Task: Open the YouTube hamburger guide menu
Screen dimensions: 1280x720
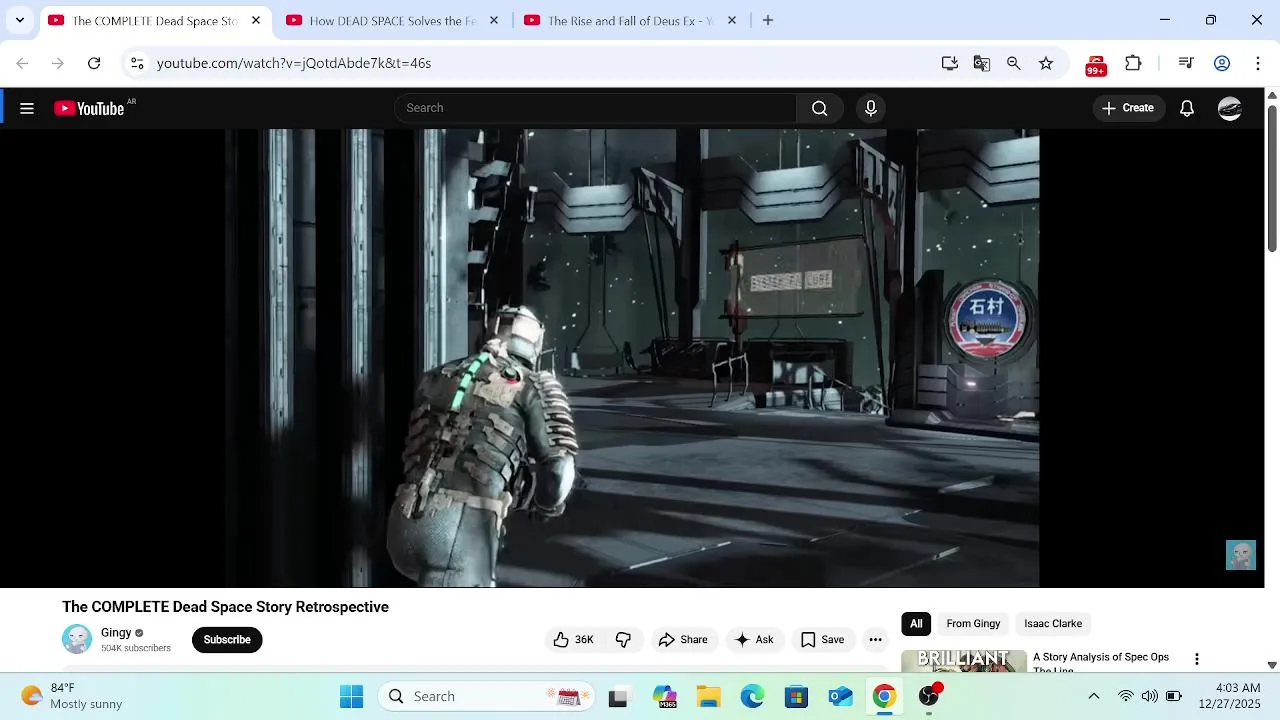Action: (x=27, y=108)
